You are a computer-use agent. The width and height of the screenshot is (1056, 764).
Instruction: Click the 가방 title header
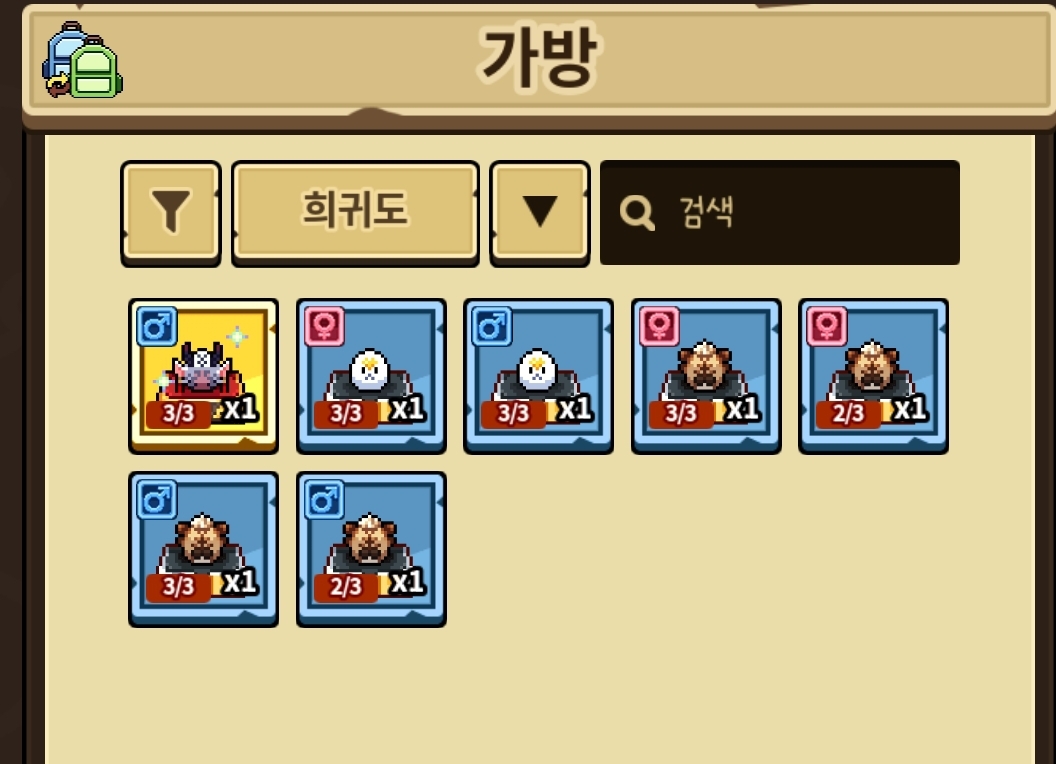[538, 57]
